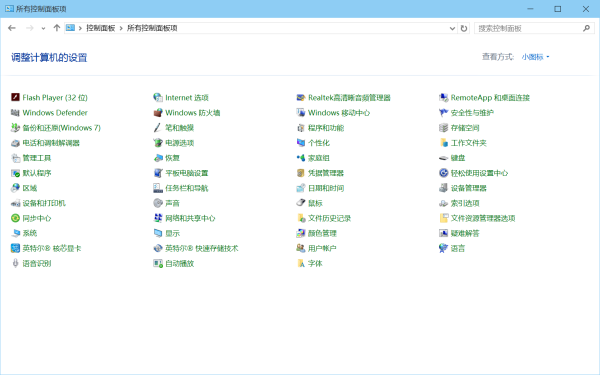This screenshot has height=375, width=600.
Task: Click the 电话和调制解调器 icon
Action: 15,143
